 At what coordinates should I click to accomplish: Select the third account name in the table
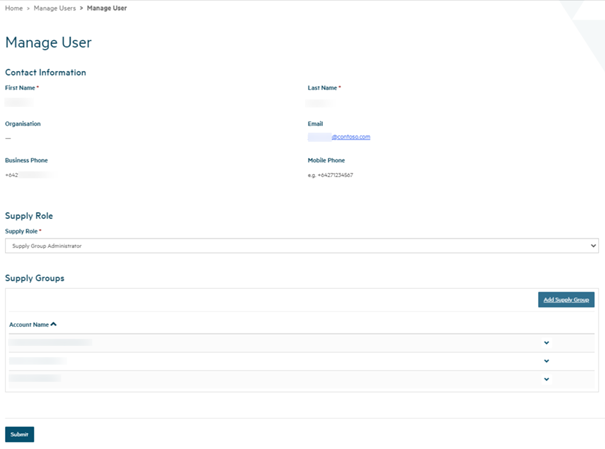pyautogui.click(x=35, y=379)
